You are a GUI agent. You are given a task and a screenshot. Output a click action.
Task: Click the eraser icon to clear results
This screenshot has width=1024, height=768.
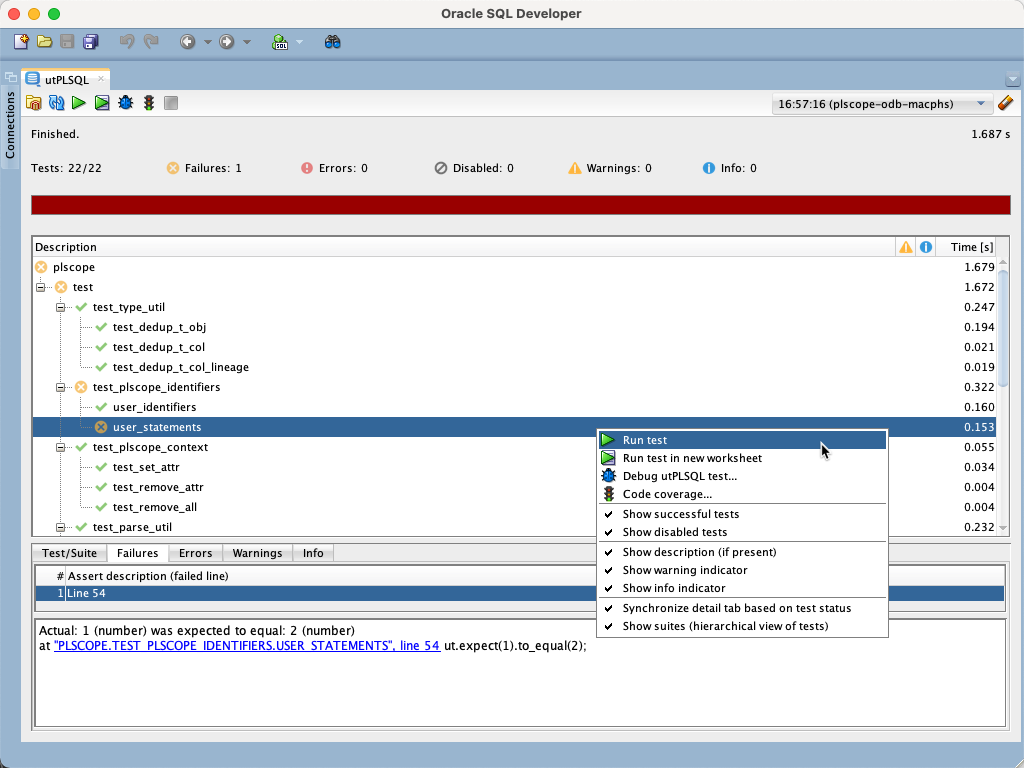tap(1005, 102)
